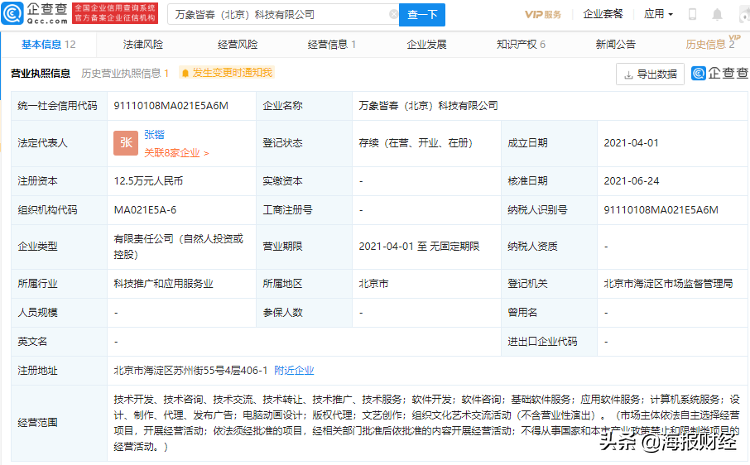
Task: Select the founding date 2021-04-01
Action: [631, 143]
